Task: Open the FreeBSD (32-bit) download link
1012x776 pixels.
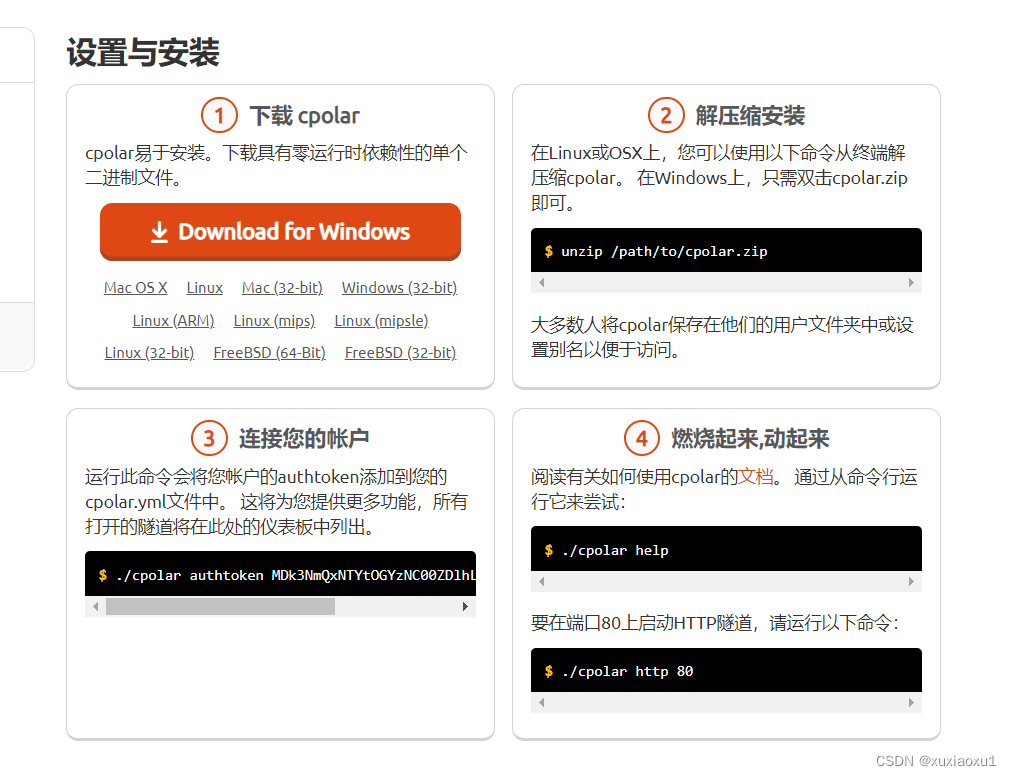Action: (x=400, y=353)
